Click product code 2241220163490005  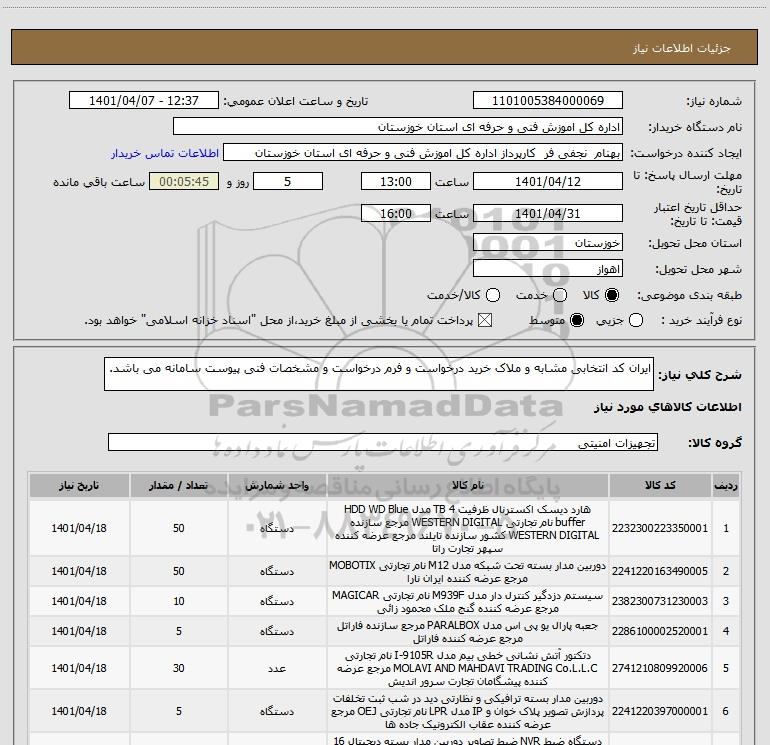pos(660,571)
